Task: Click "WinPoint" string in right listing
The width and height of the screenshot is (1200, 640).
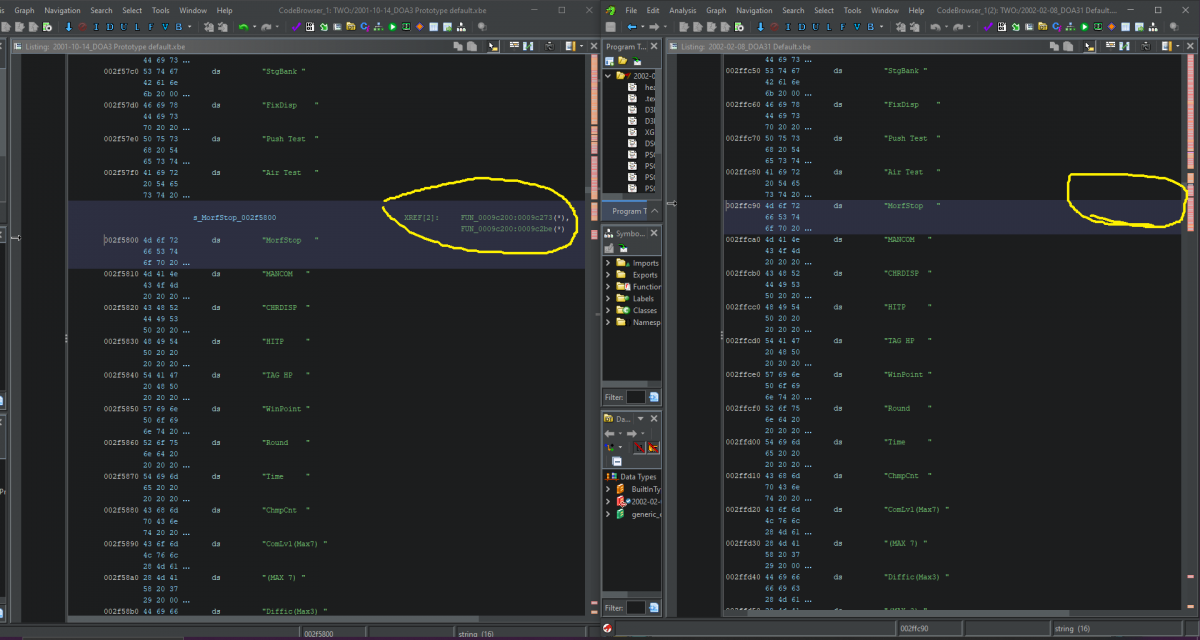Action: 908,375
